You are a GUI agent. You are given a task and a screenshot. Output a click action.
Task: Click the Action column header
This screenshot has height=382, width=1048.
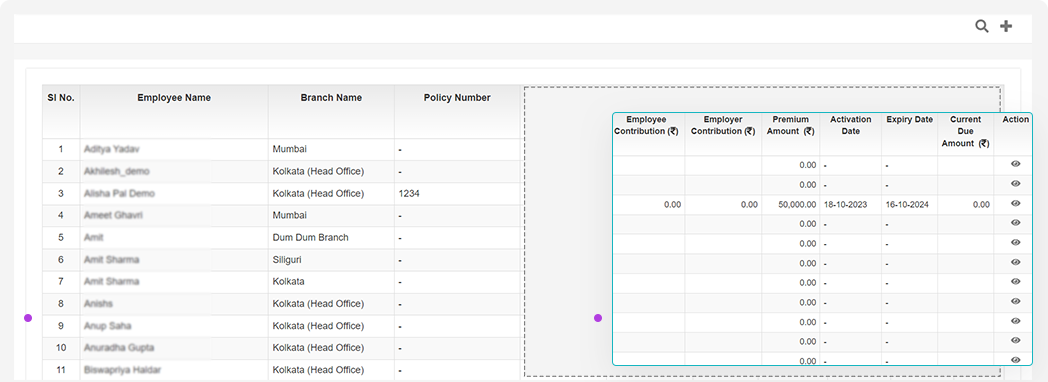(1015, 120)
